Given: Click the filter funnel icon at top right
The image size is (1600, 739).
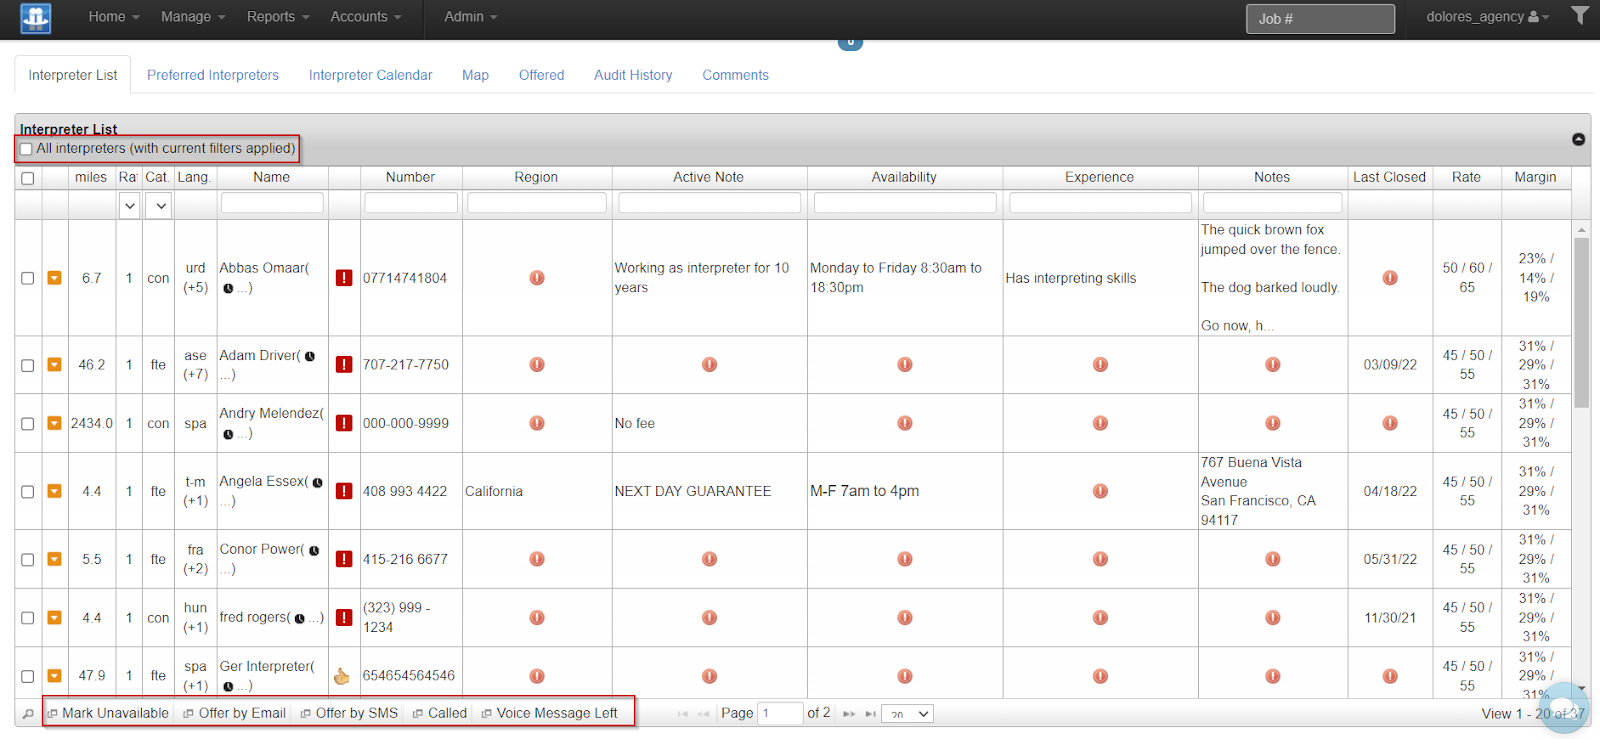Looking at the screenshot, I should point(1580,16).
